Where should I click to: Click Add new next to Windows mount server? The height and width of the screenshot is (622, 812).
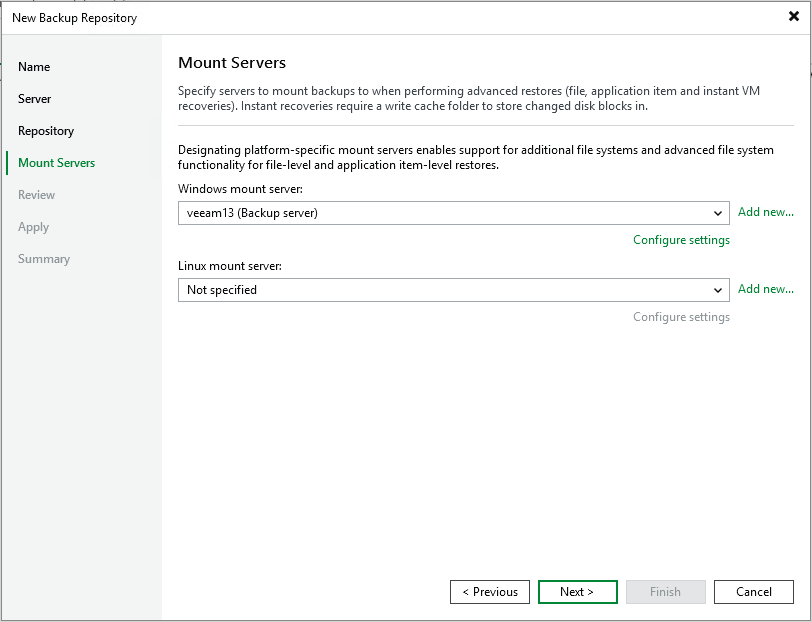(x=765, y=212)
